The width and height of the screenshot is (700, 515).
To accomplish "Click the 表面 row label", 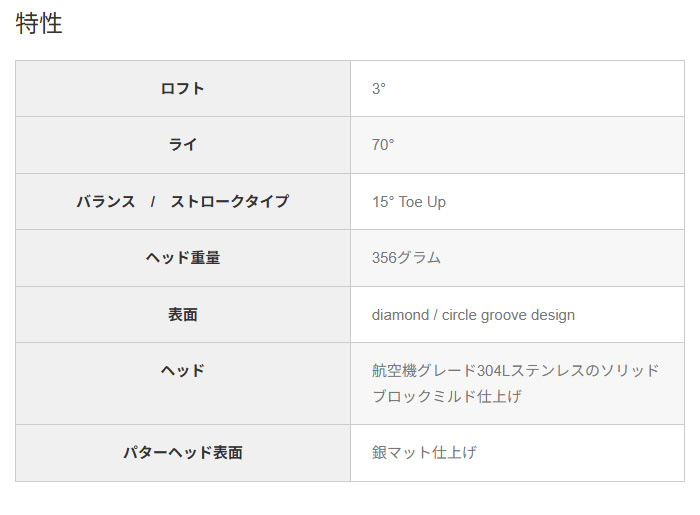I will 182,314.
